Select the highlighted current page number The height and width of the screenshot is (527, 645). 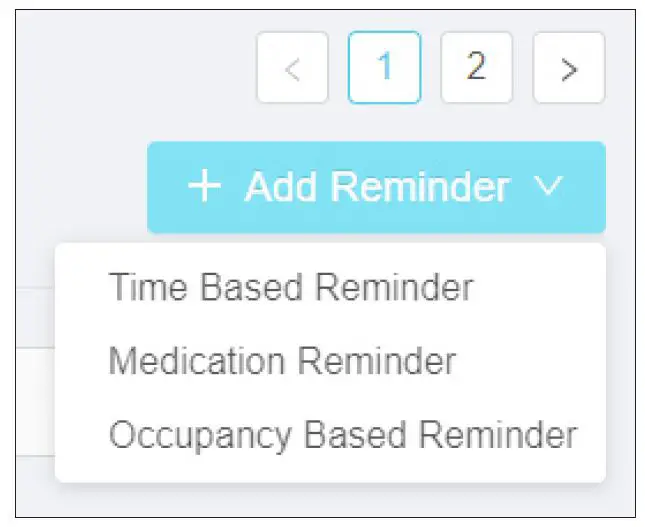pyautogui.click(x=384, y=68)
